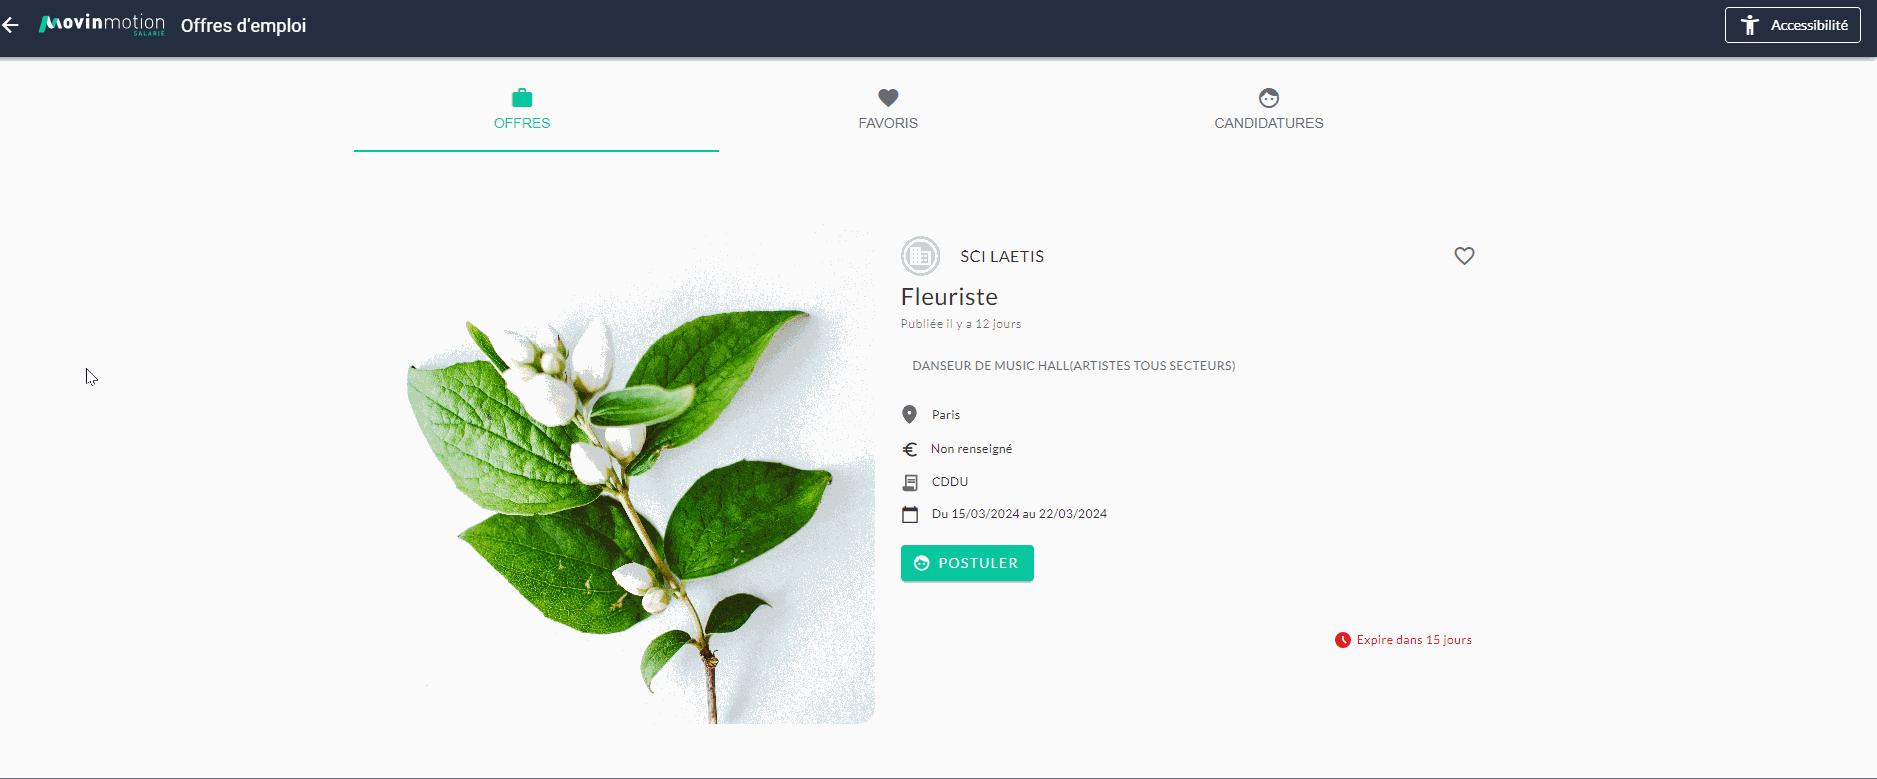1877x779 pixels.
Task: Select the face icon above CANDIDATURES
Action: click(1269, 98)
